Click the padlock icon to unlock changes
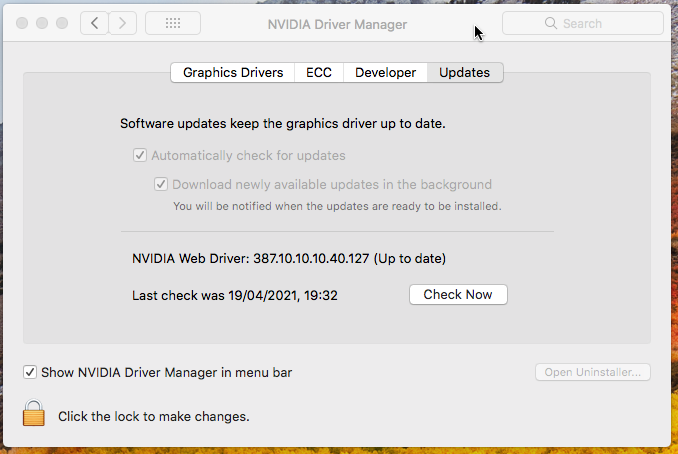The width and height of the screenshot is (678, 454). click(35, 413)
